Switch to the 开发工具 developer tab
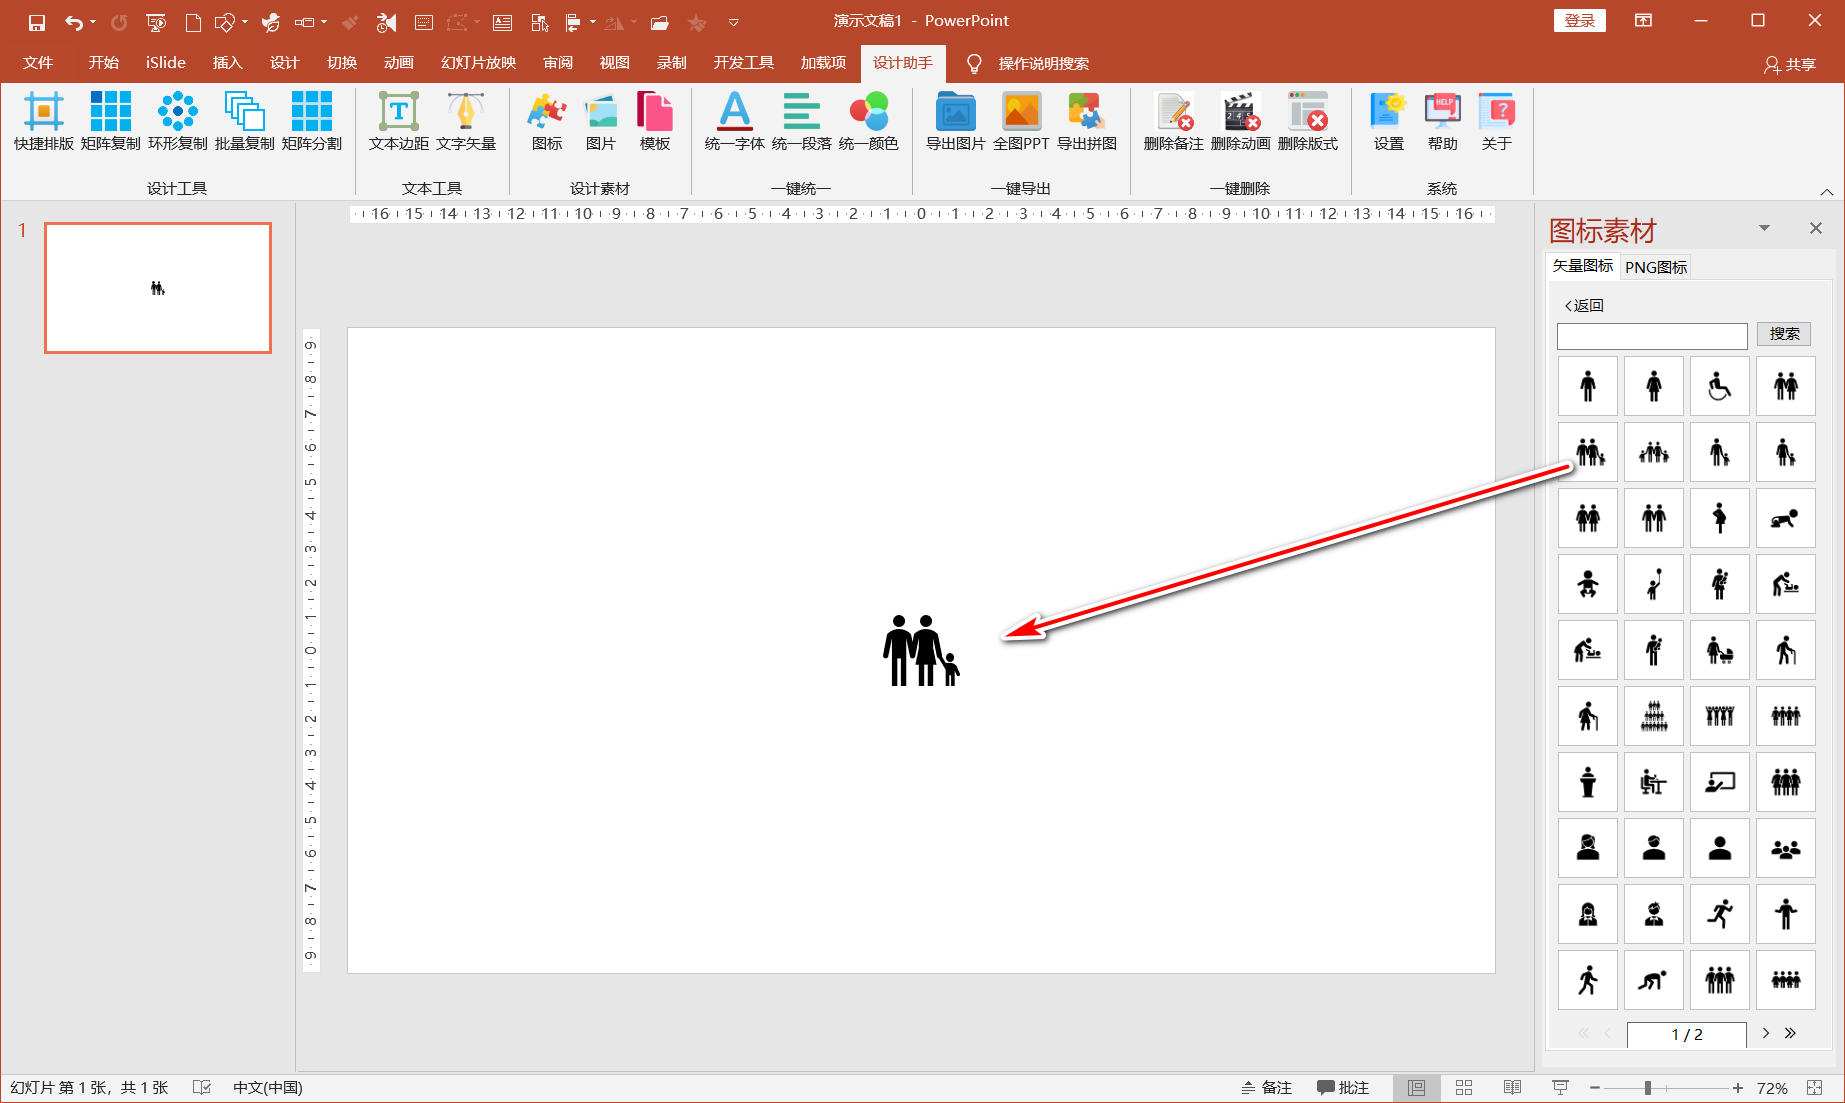Viewport: 1845px width, 1103px height. (x=743, y=62)
